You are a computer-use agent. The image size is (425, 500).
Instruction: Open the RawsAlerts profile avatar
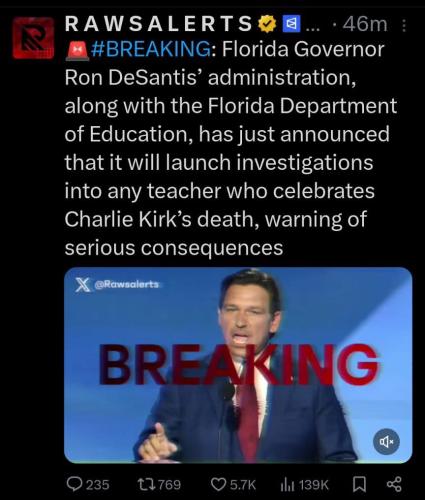tap(33, 38)
